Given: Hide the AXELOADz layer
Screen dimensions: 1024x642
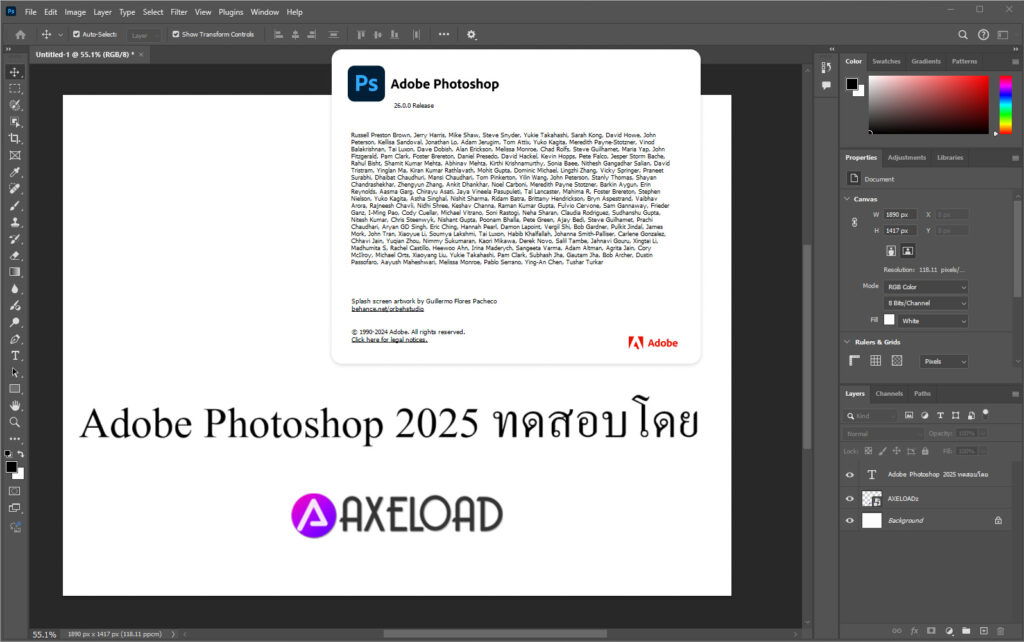Looking at the screenshot, I should pyautogui.click(x=850, y=499).
